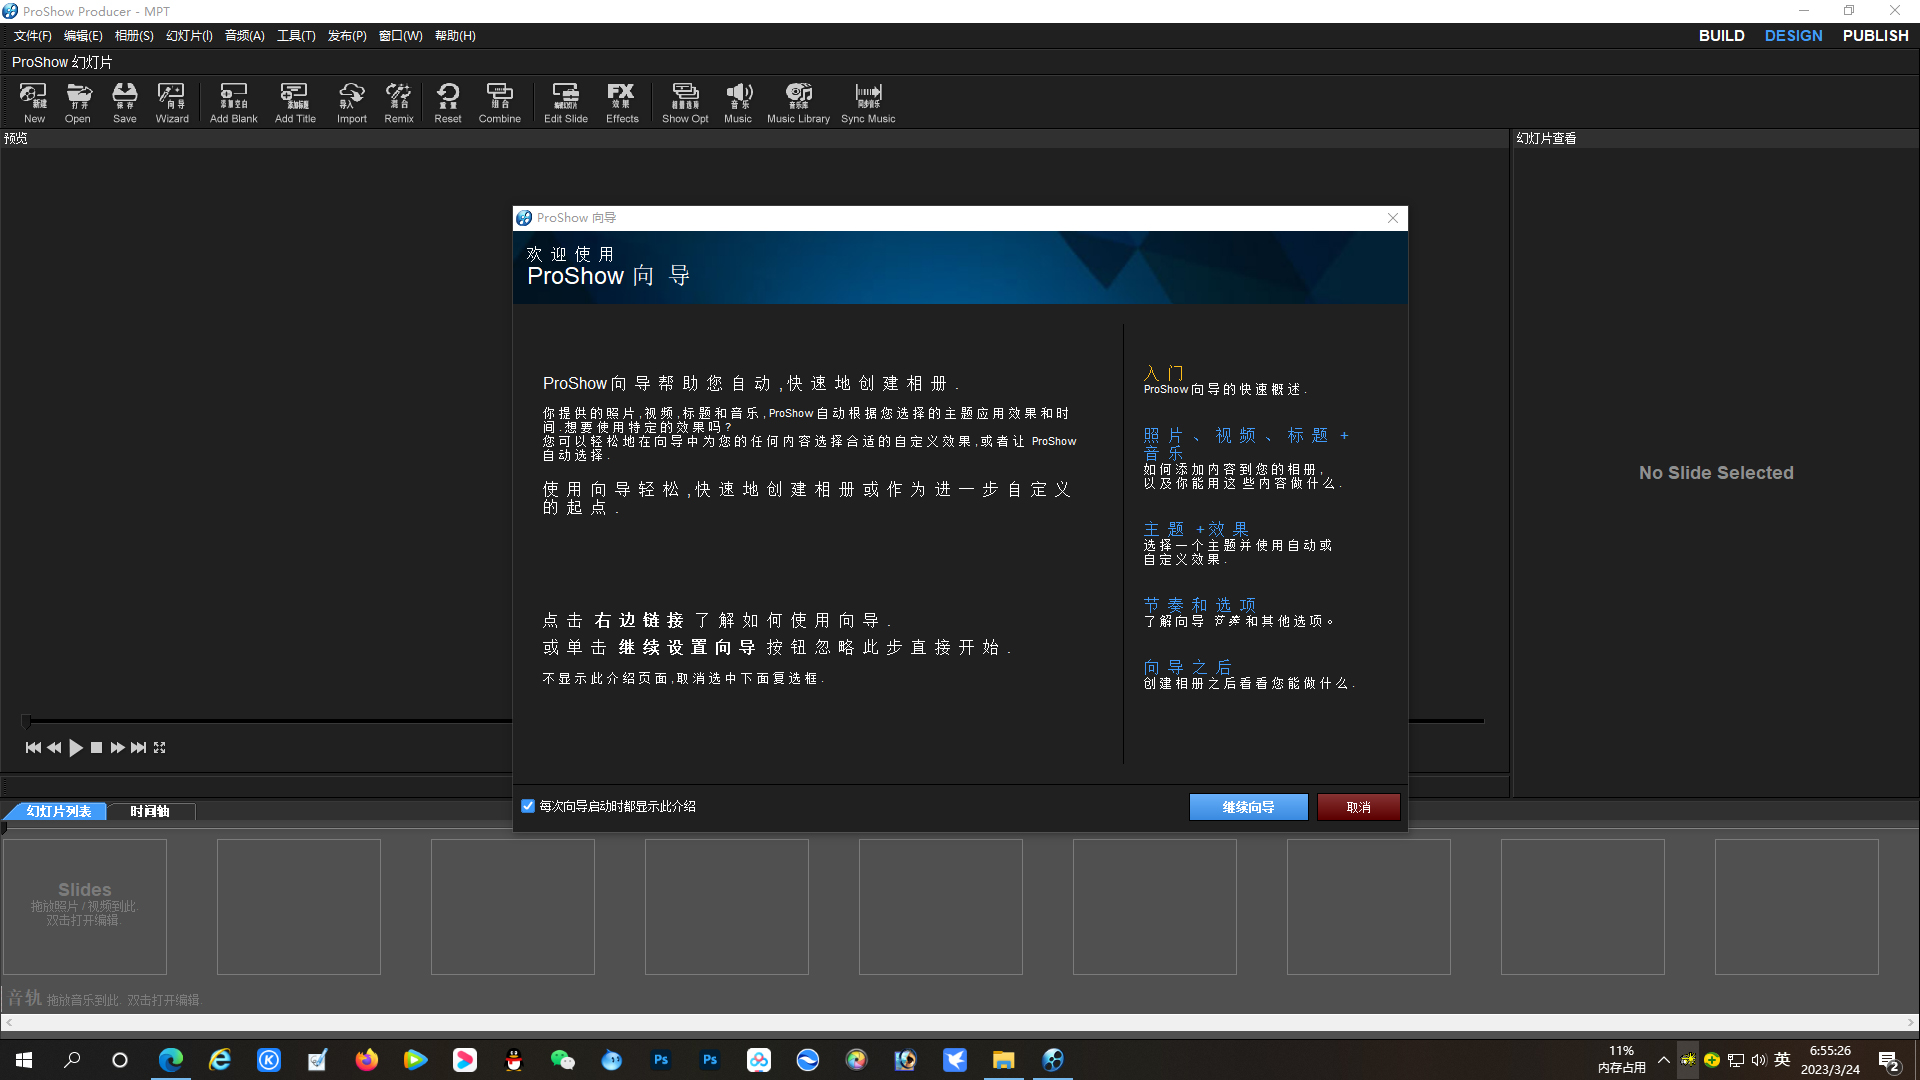Import content using the Import icon

(x=352, y=103)
